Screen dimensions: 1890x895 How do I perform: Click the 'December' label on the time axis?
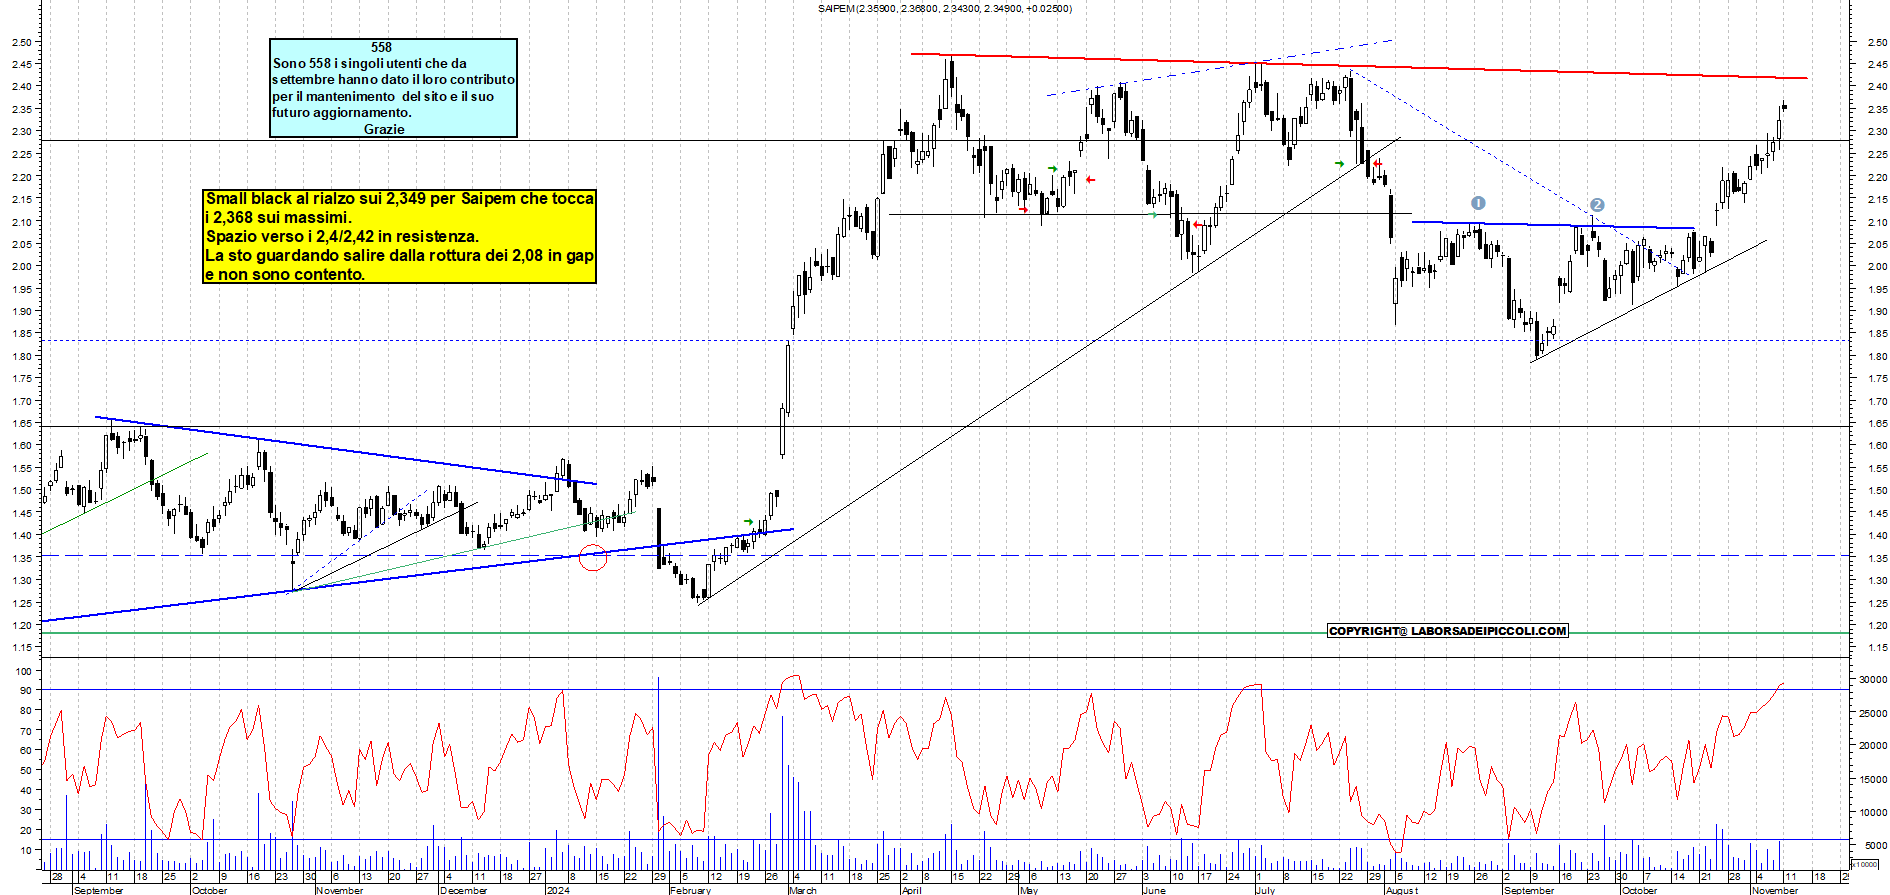coord(464,890)
